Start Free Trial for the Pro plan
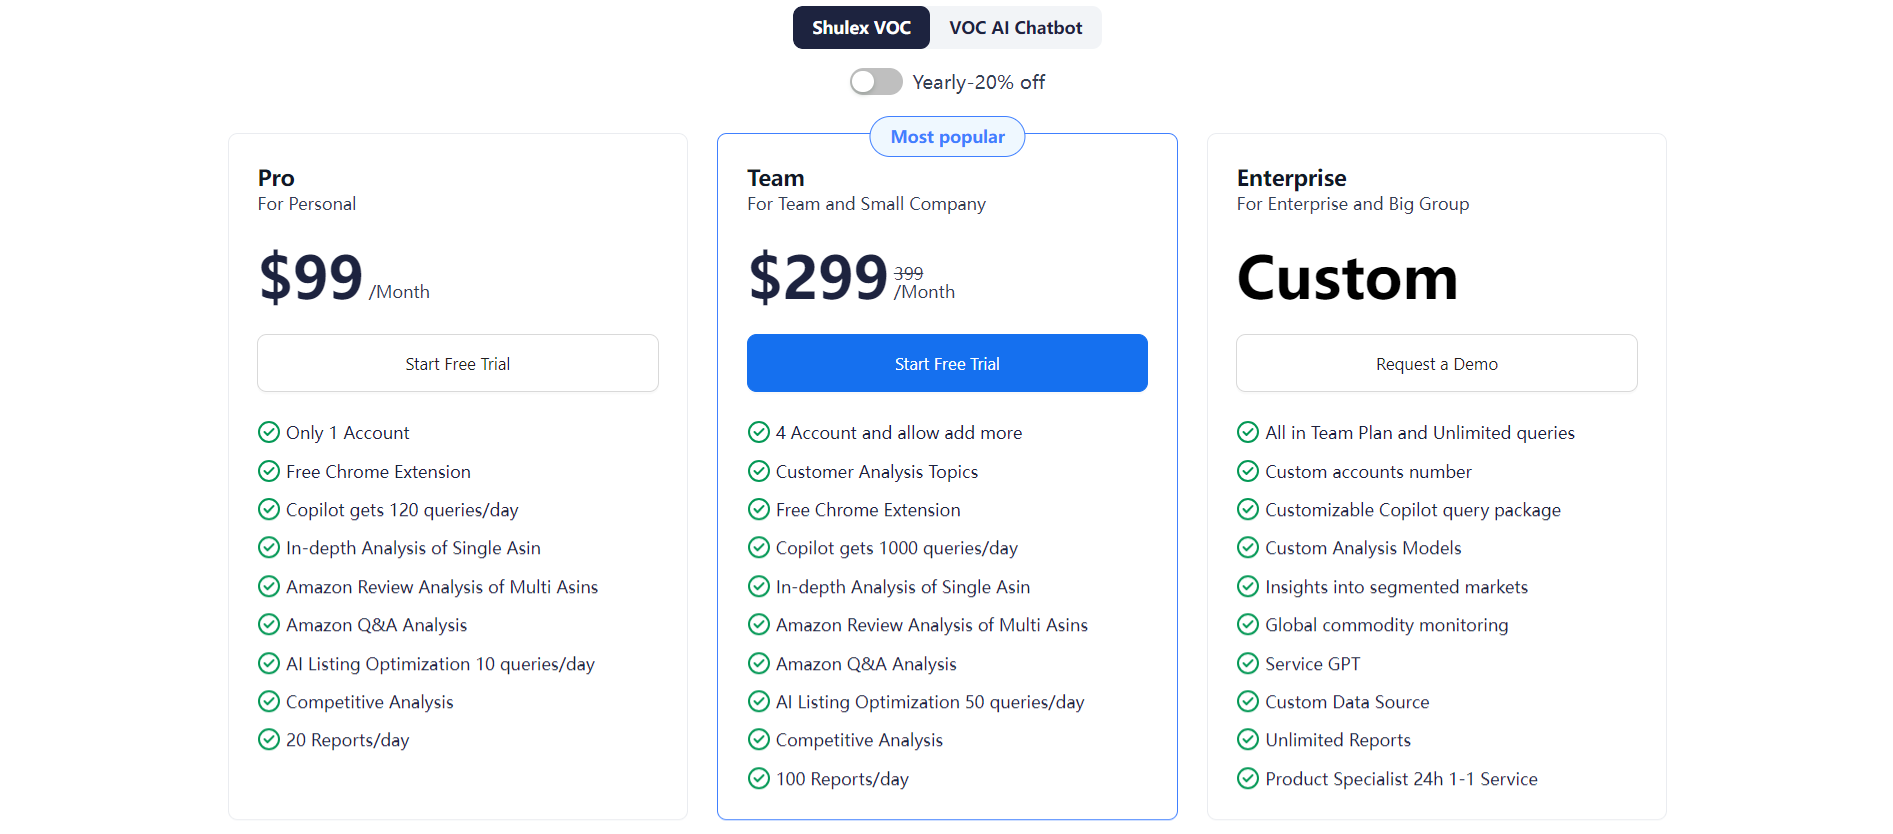The height and width of the screenshot is (834, 1893). coord(458,363)
